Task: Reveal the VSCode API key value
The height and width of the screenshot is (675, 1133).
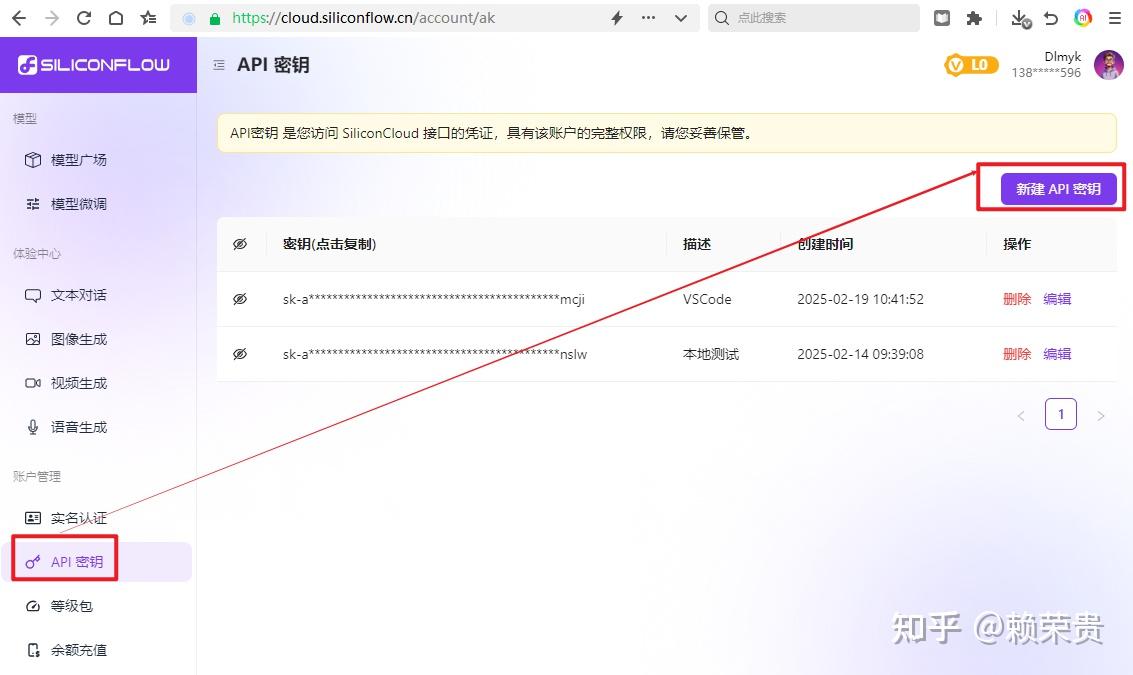Action: (241, 298)
